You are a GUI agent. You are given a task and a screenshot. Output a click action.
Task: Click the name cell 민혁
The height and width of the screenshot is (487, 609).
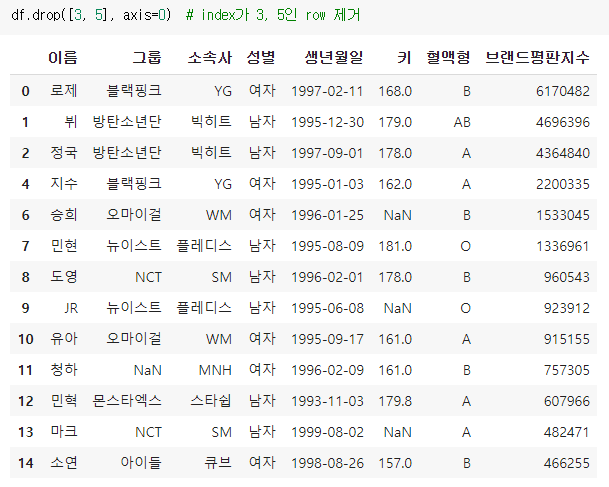click(64, 401)
